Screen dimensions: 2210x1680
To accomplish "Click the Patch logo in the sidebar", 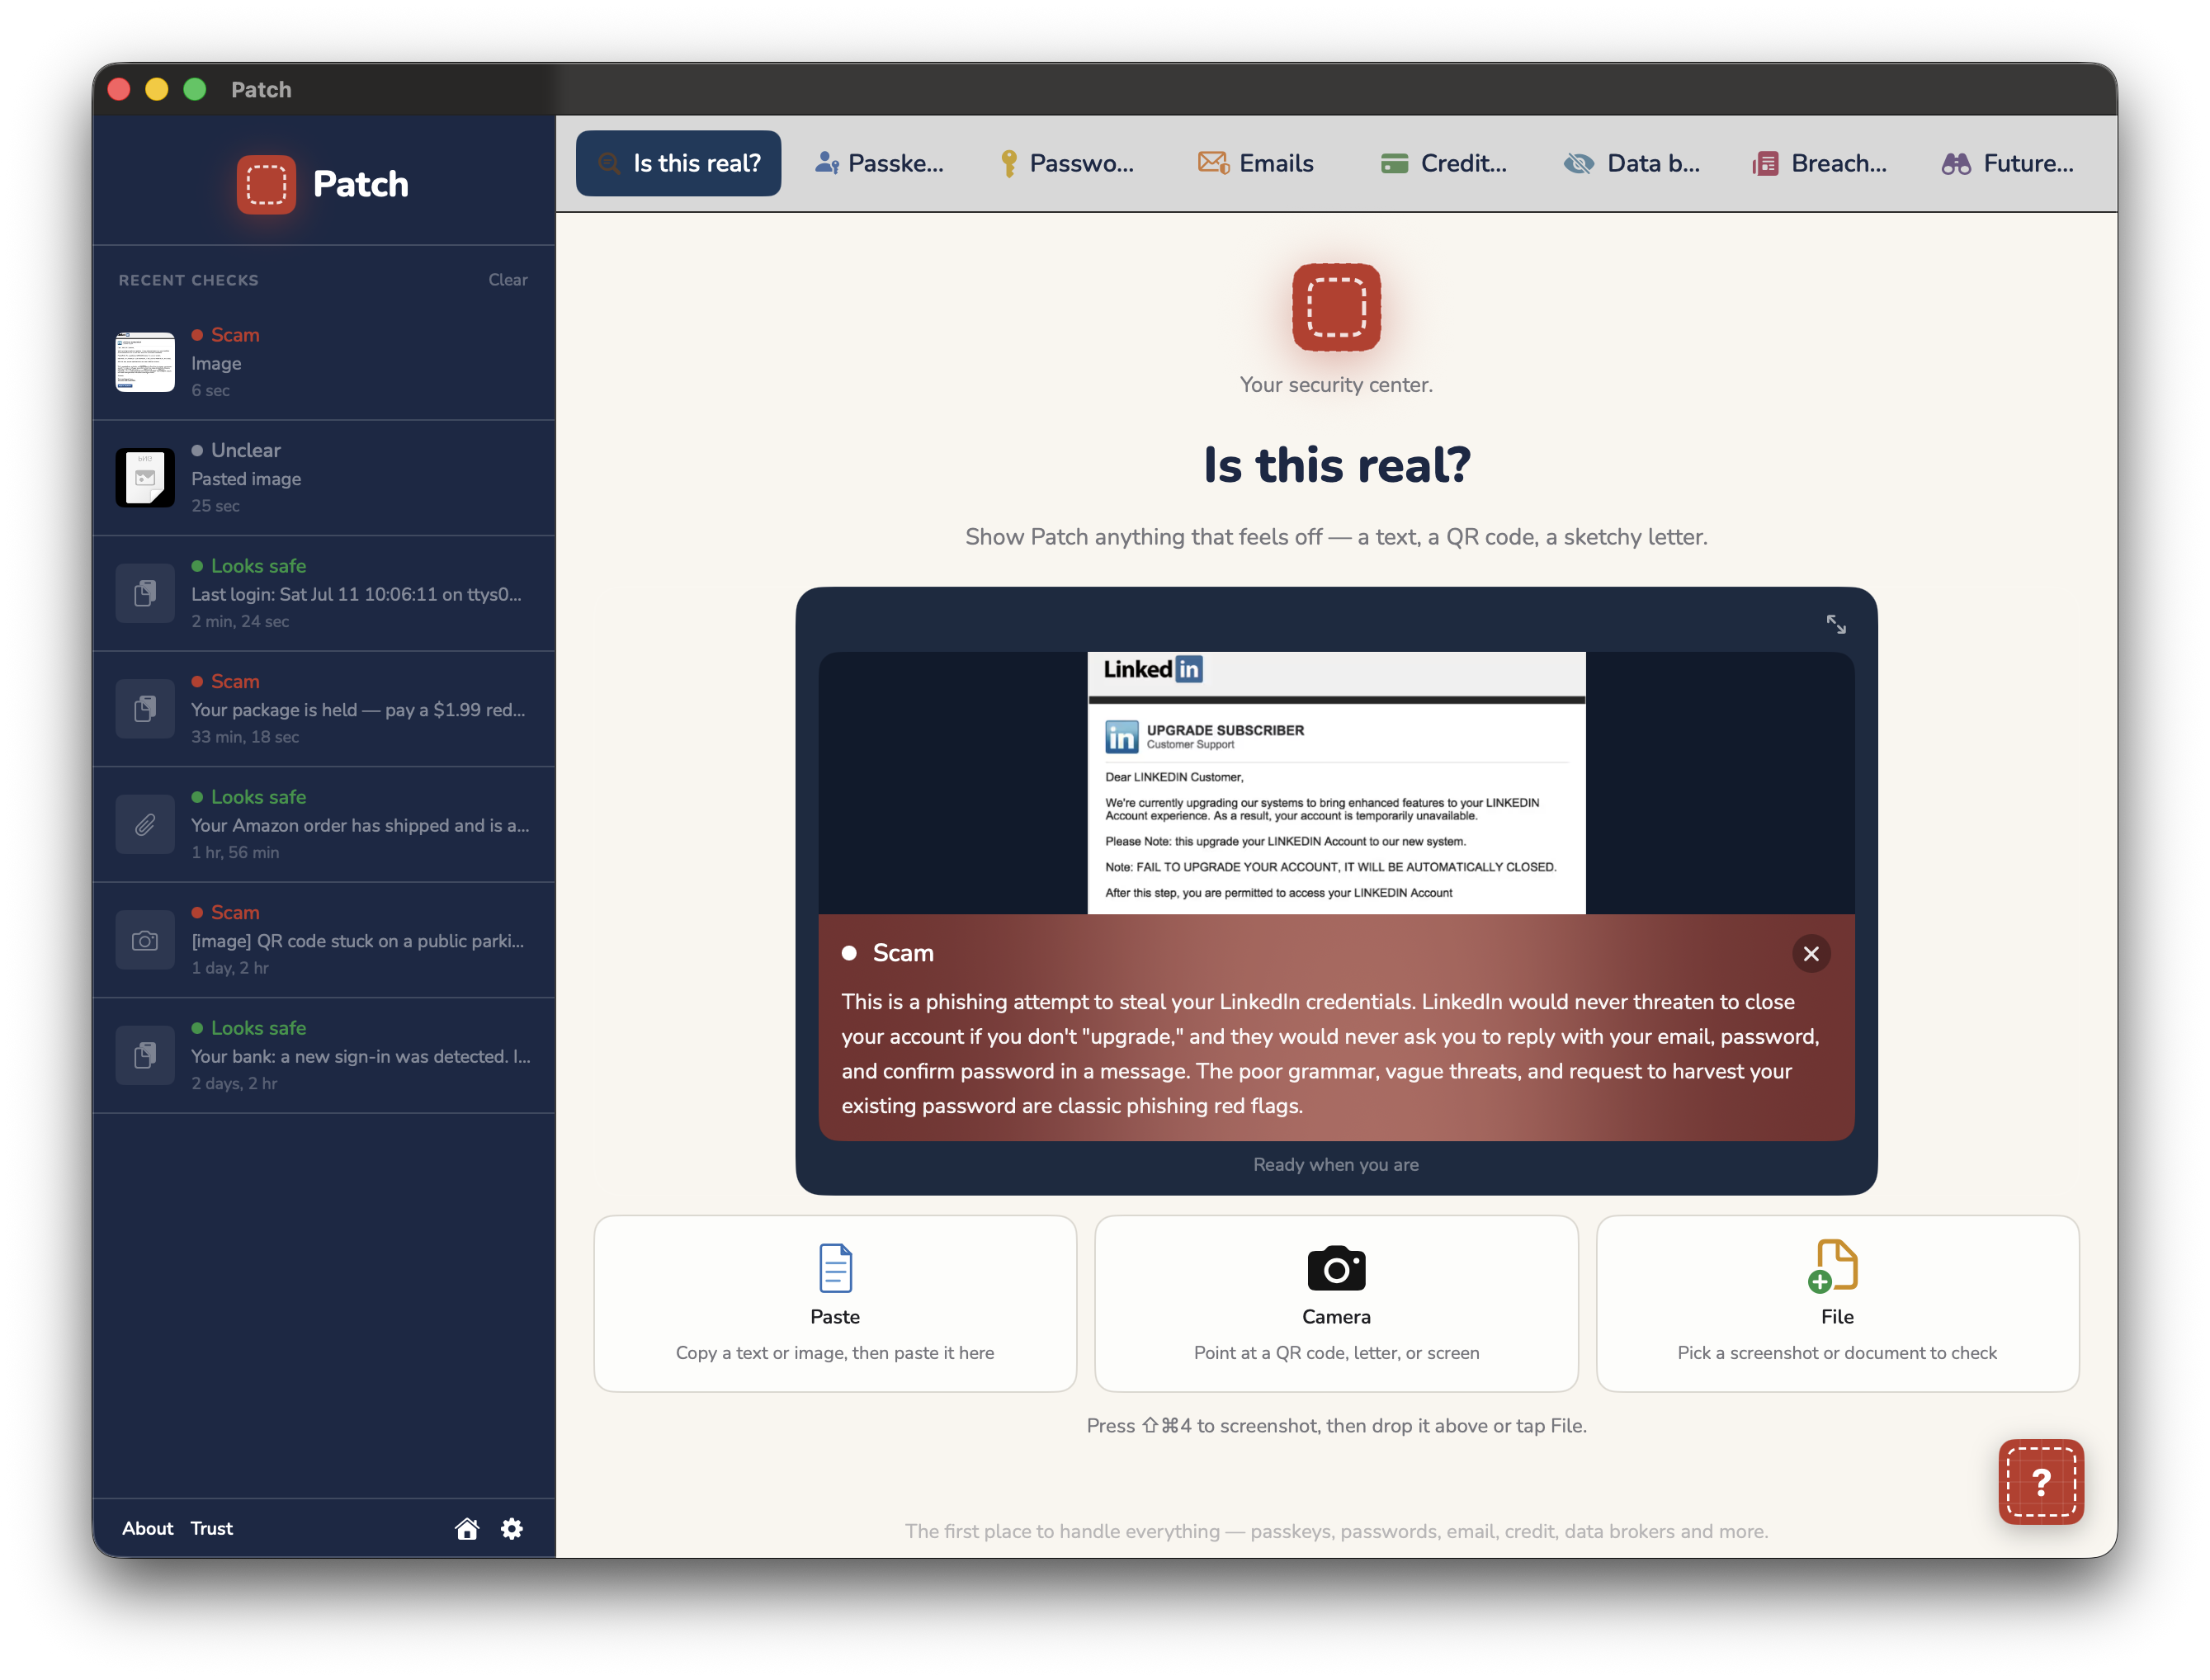I will tap(266, 184).
